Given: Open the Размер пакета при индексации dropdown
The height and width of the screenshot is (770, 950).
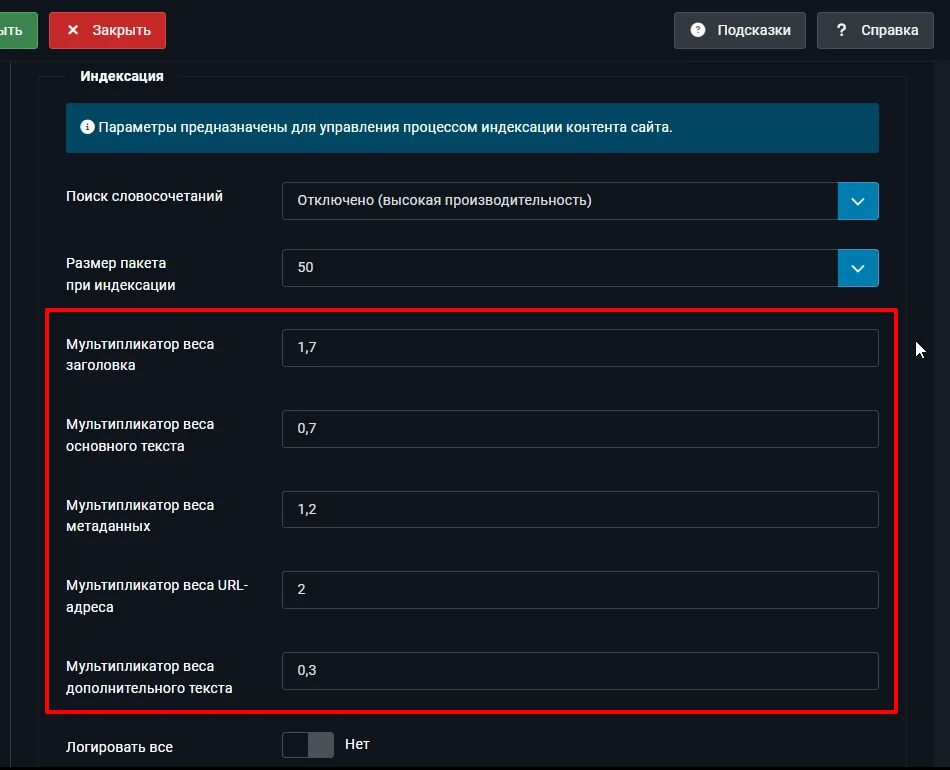Looking at the screenshot, I should 580,268.
